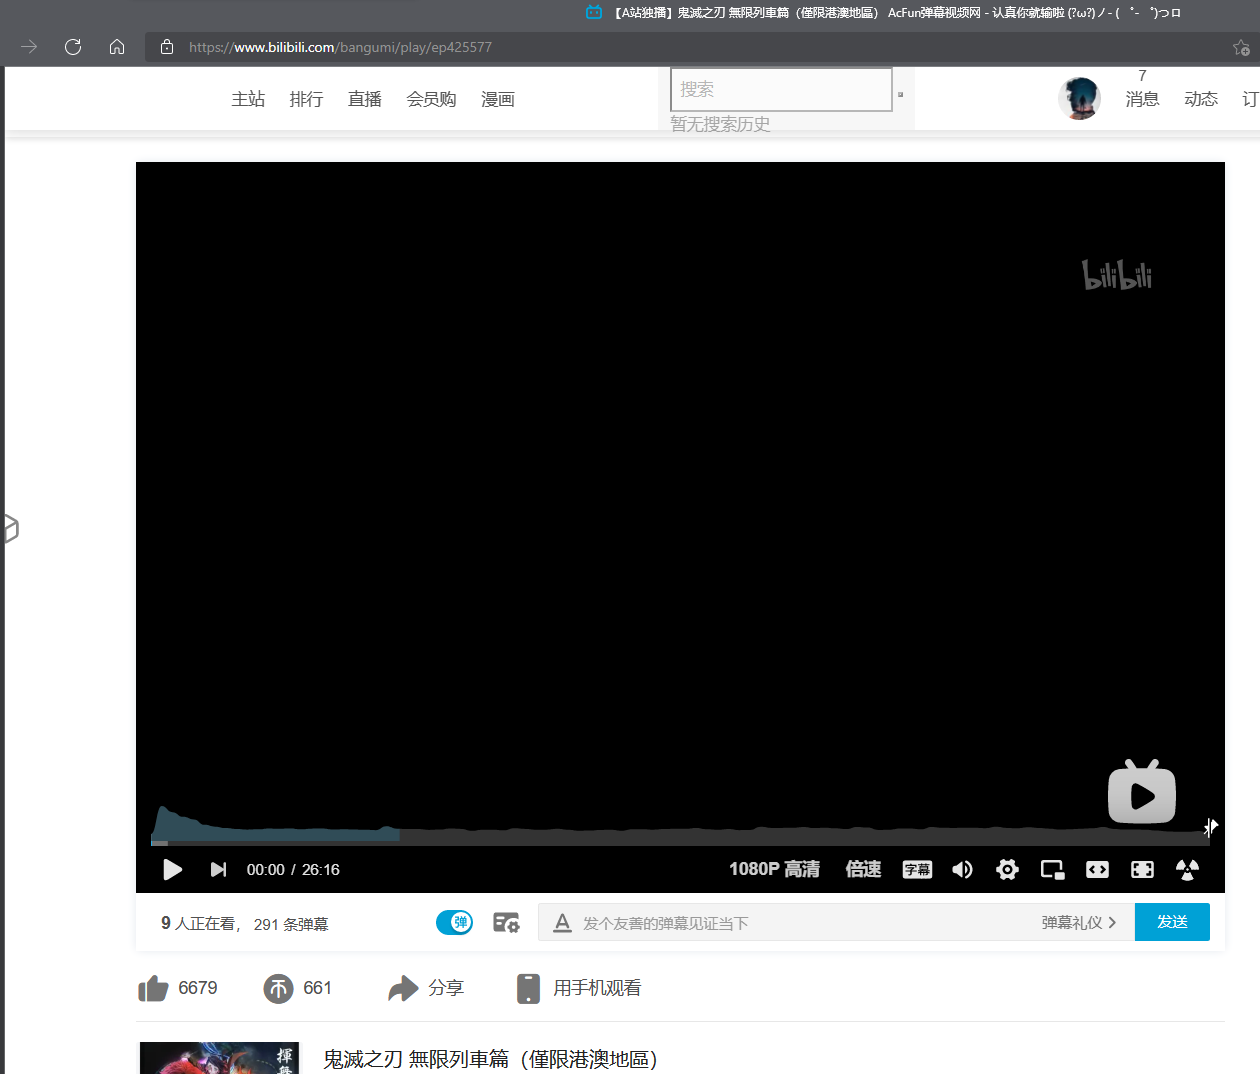Open the anime cover thumbnail

click(220, 1058)
